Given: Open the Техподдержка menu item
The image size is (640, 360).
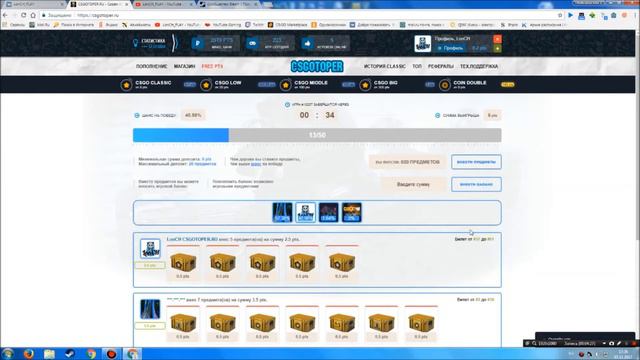Looking at the screenshot, I should pyautogui.click(x=479, y=66).
